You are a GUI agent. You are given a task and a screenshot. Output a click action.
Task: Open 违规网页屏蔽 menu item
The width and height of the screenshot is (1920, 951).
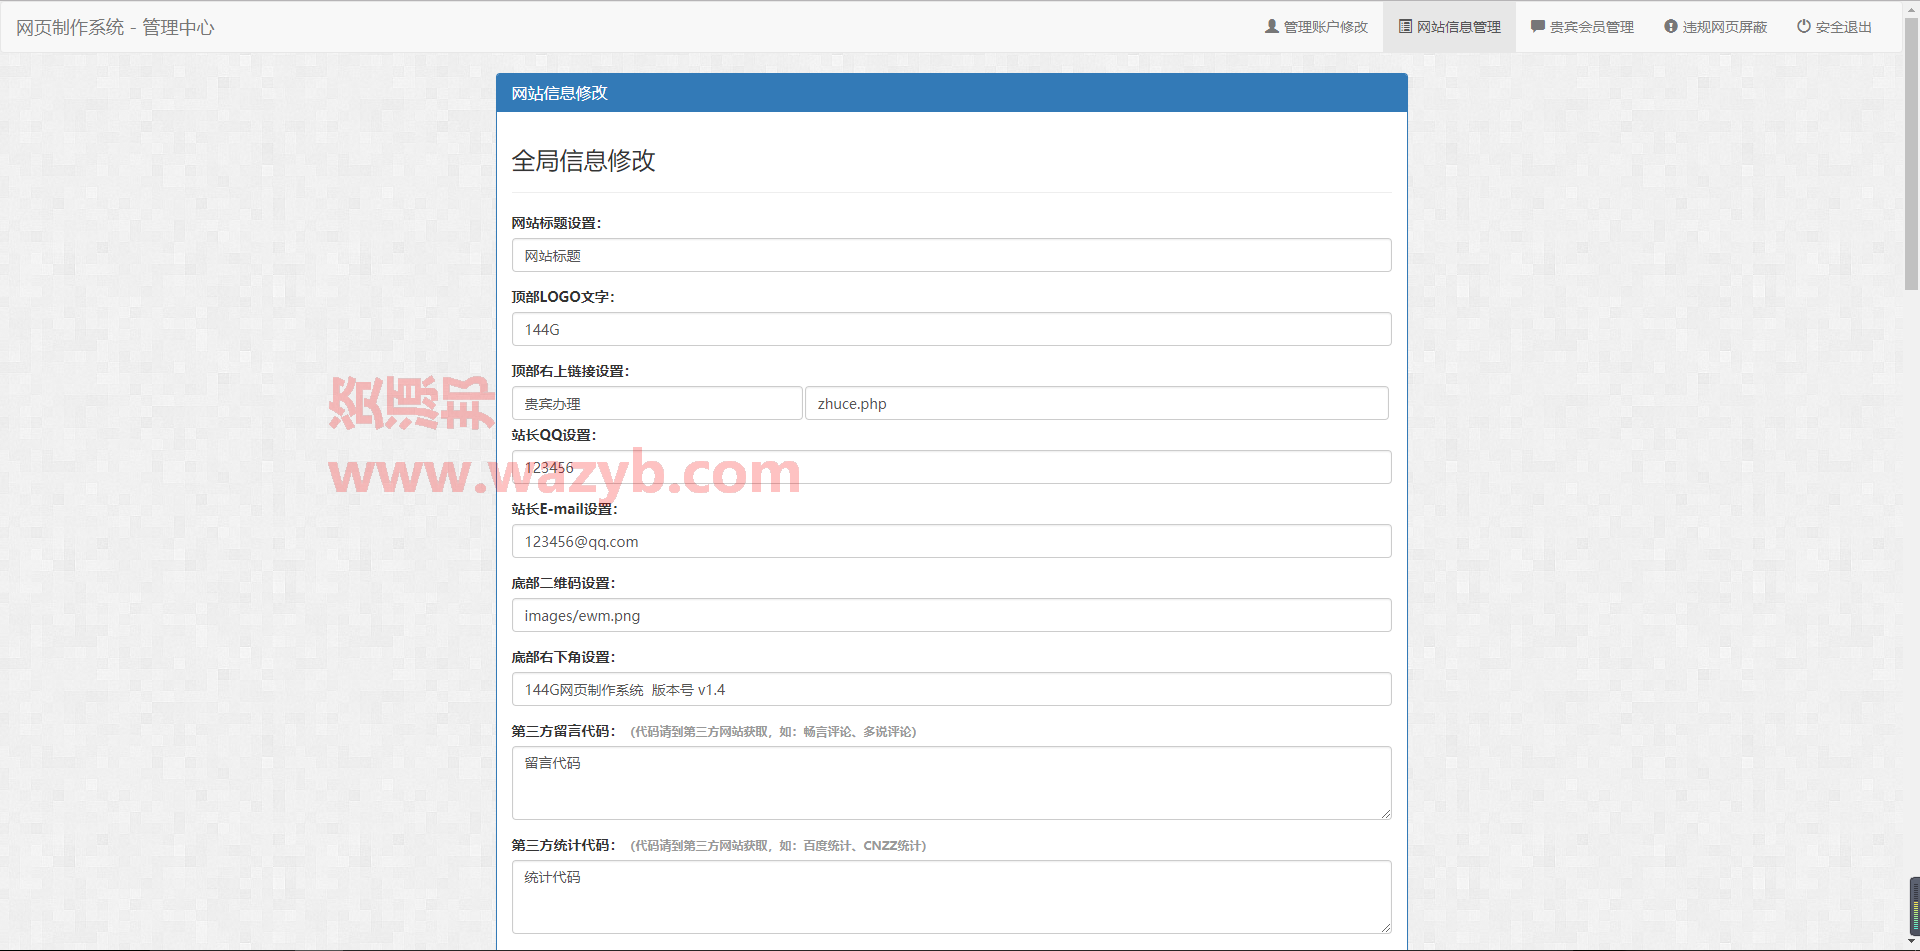click(x=1715, y=27)
